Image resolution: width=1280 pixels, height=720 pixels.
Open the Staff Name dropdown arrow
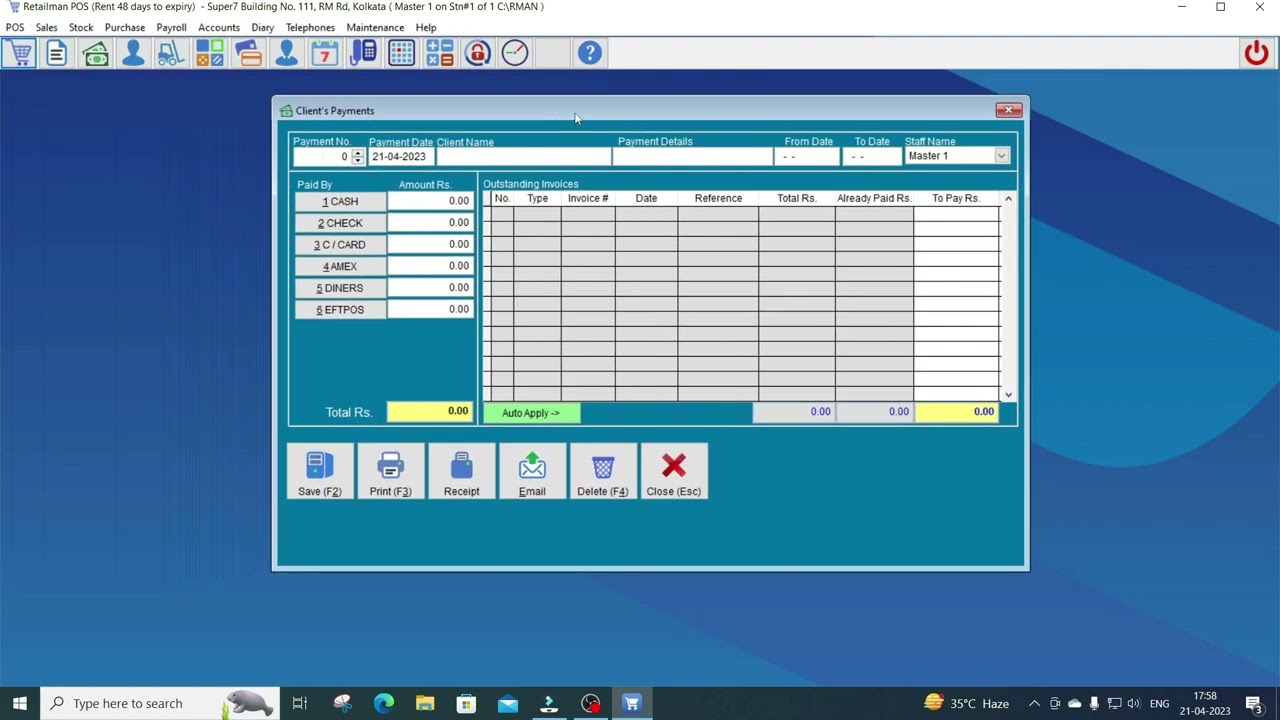(1001, 156)
